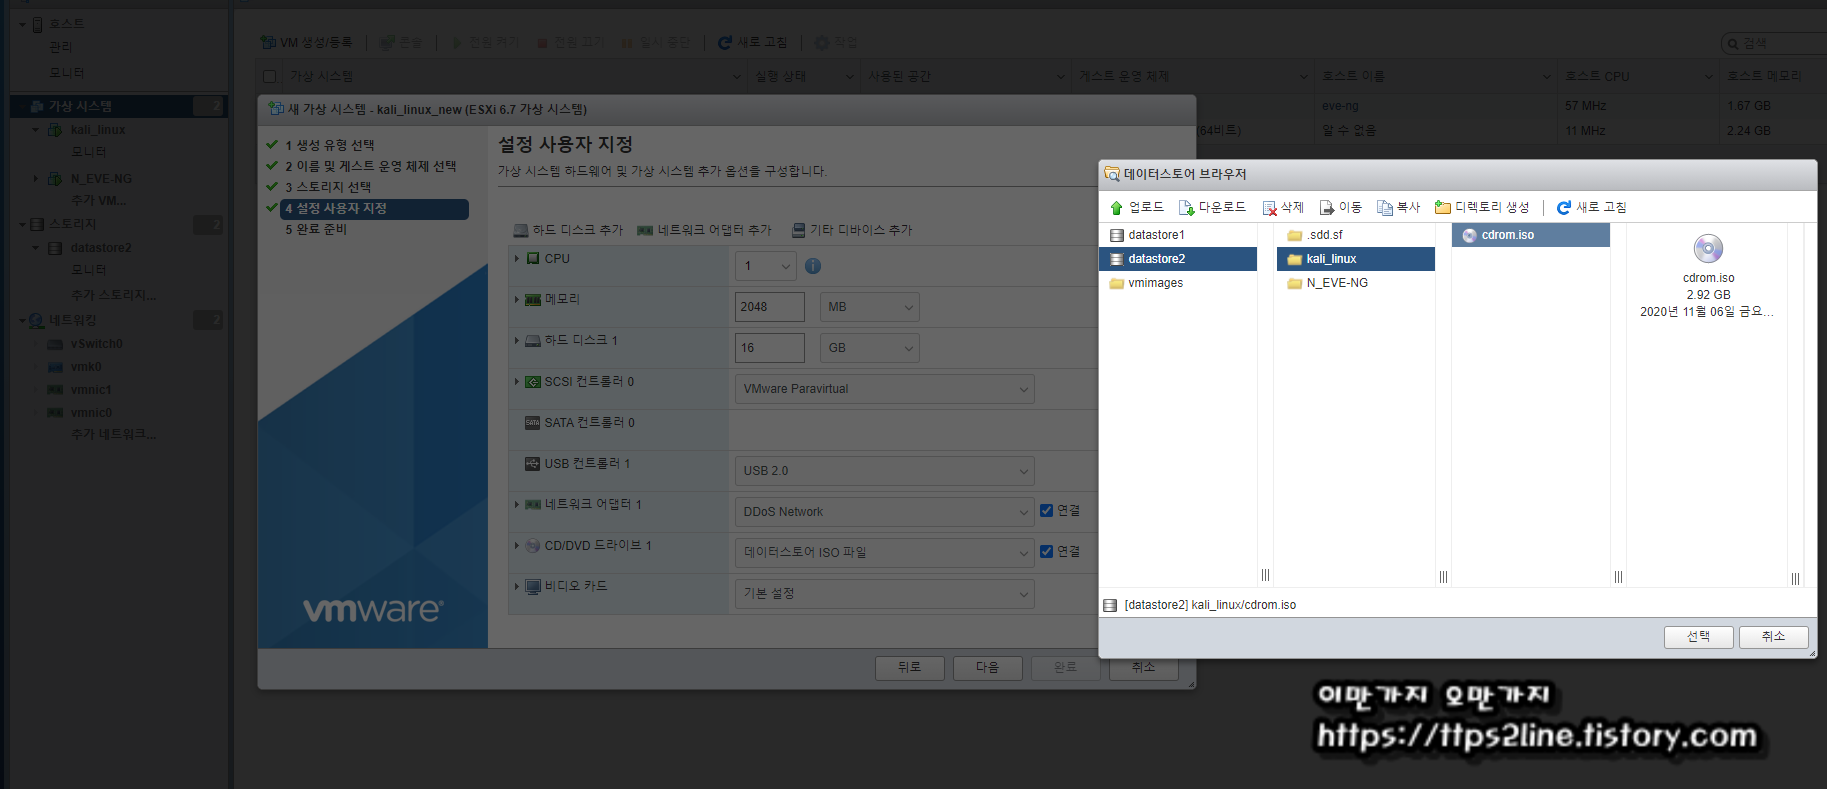Click the refresh icon in datastore browser
1827x789 pixels.
(x=1564, y=208)
